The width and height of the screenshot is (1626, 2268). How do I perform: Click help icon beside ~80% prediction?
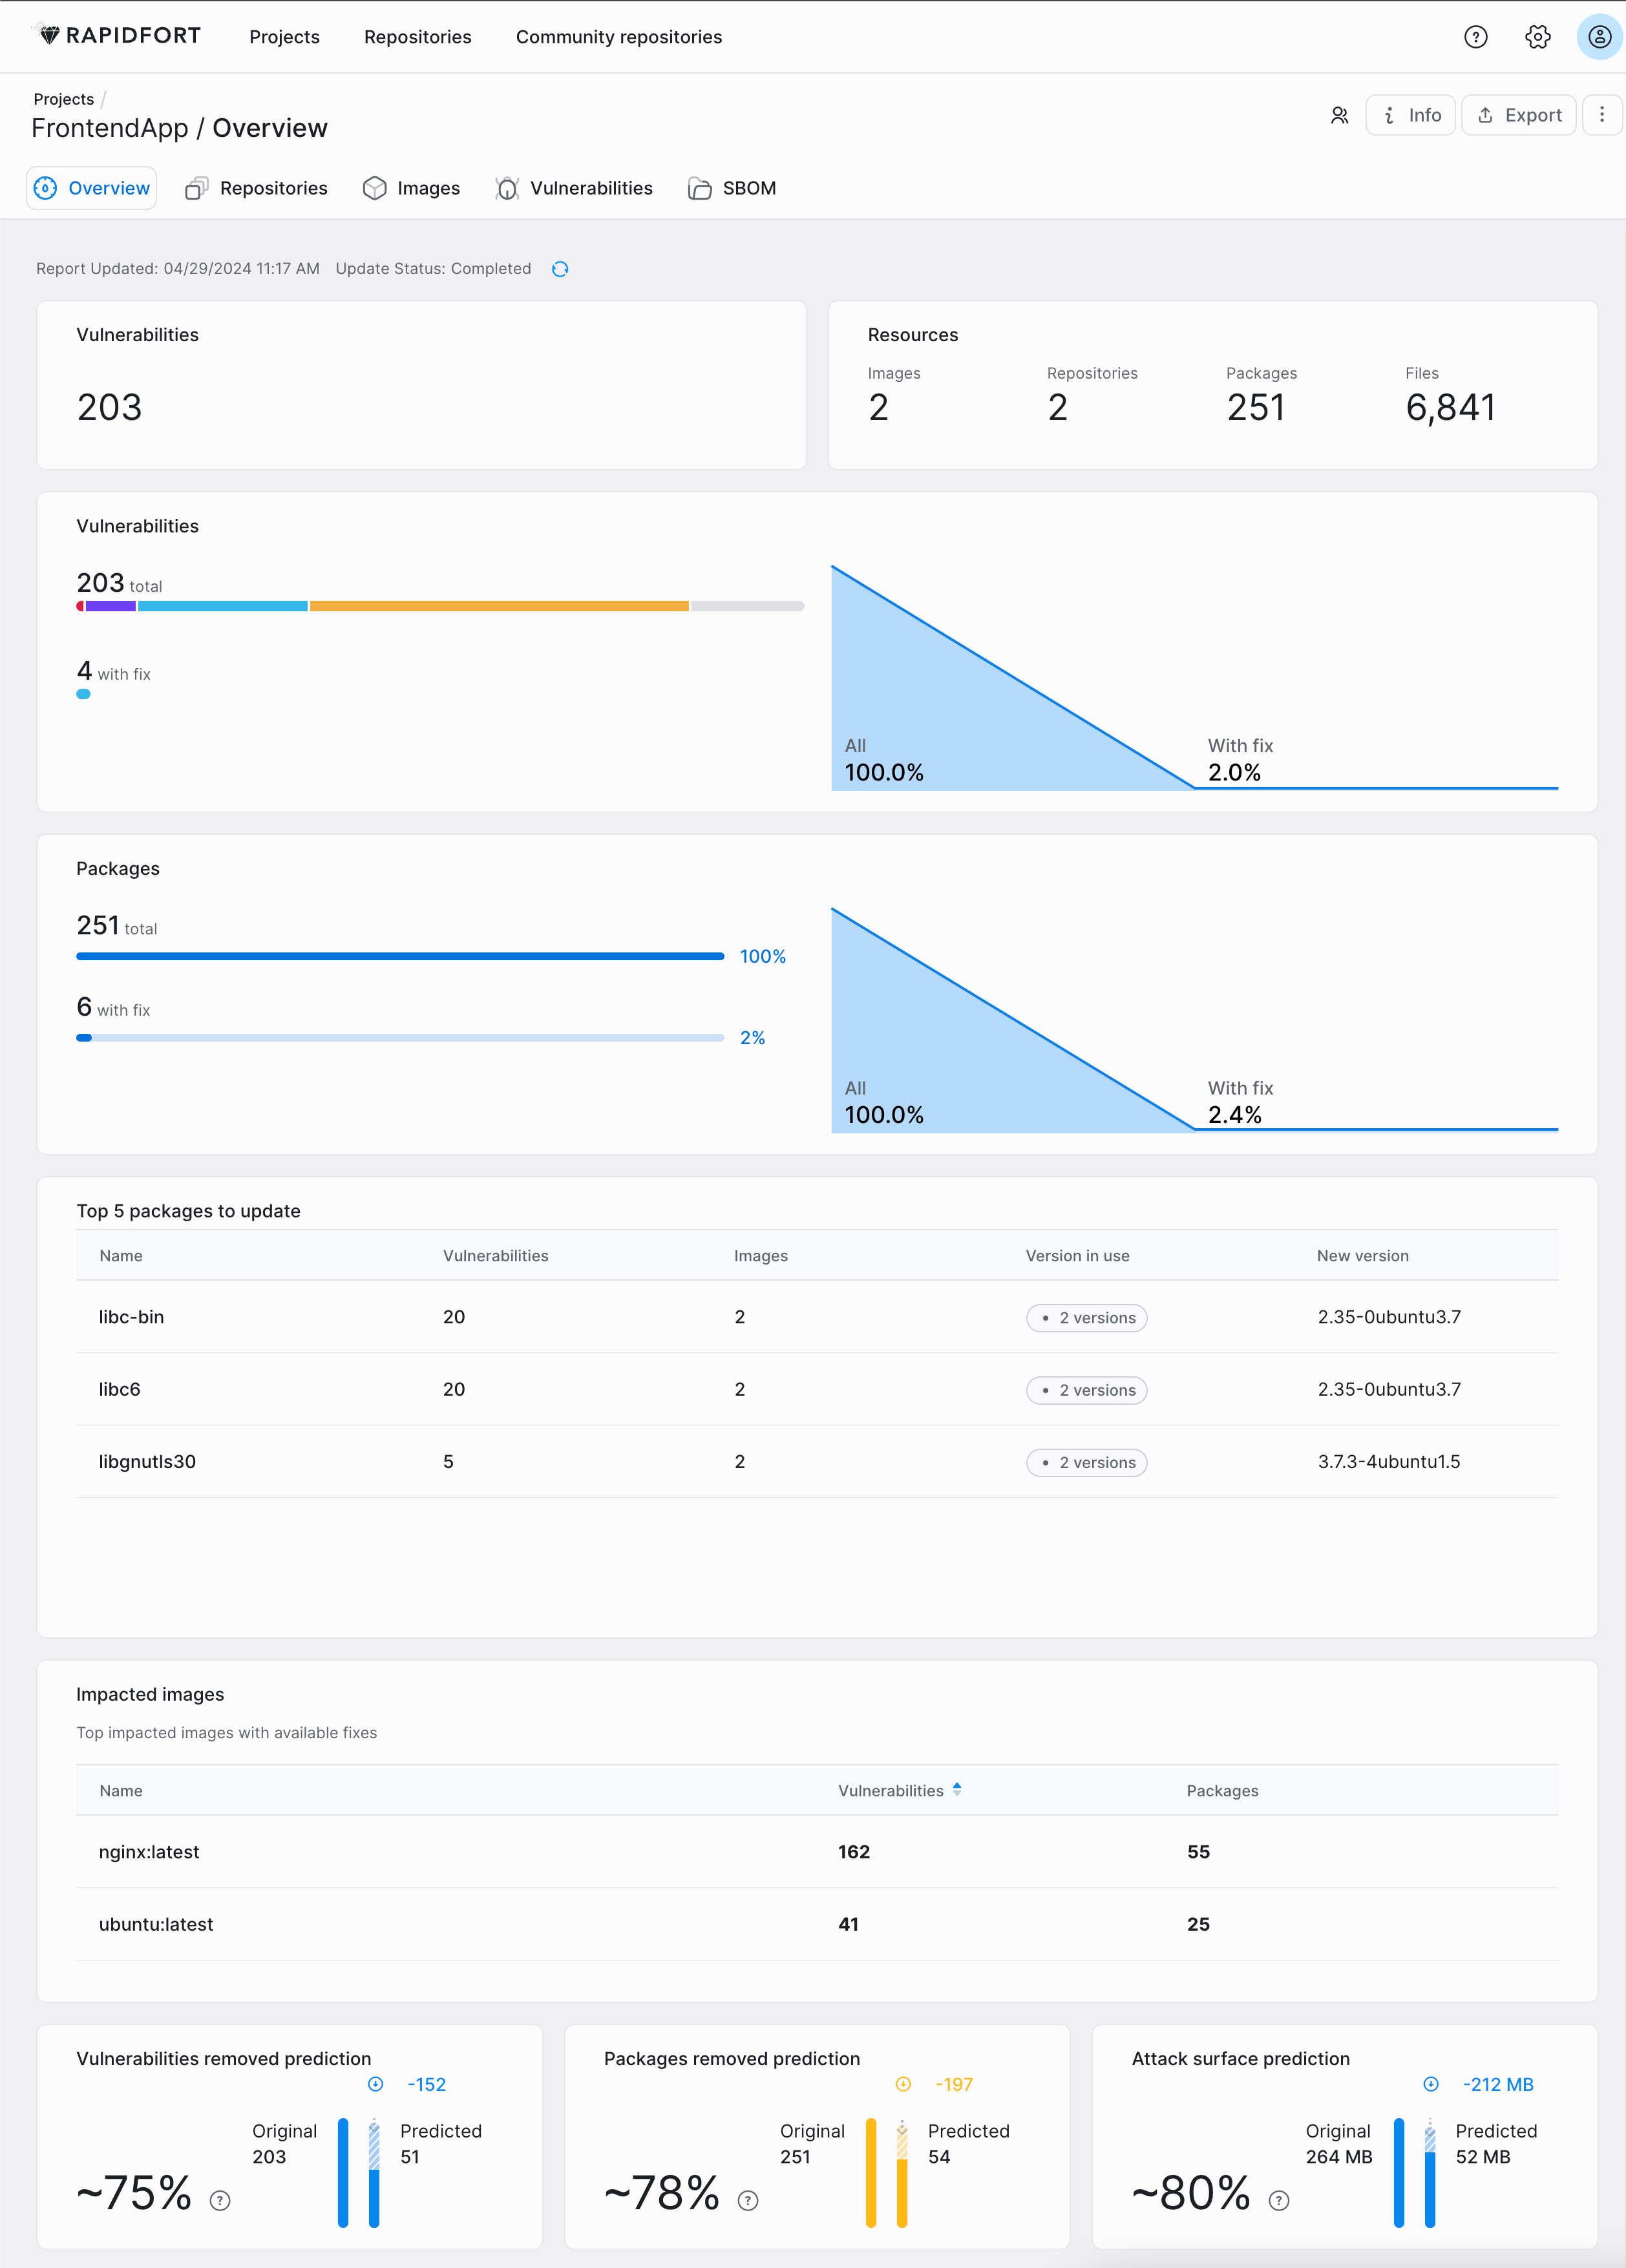[x=1278, y=2200]
